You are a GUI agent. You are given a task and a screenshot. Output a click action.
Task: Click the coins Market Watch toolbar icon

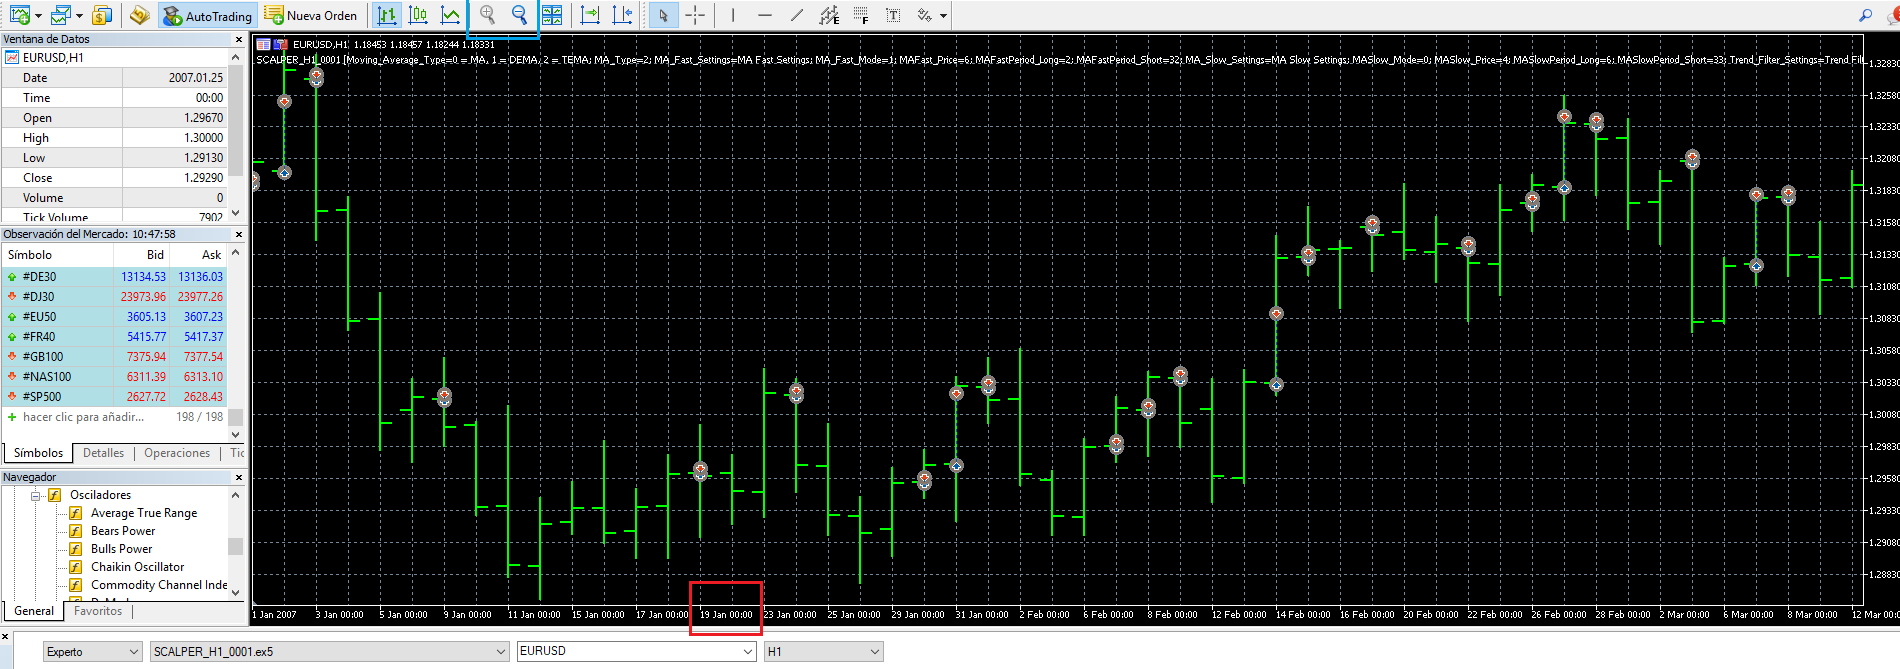(101, 15)
